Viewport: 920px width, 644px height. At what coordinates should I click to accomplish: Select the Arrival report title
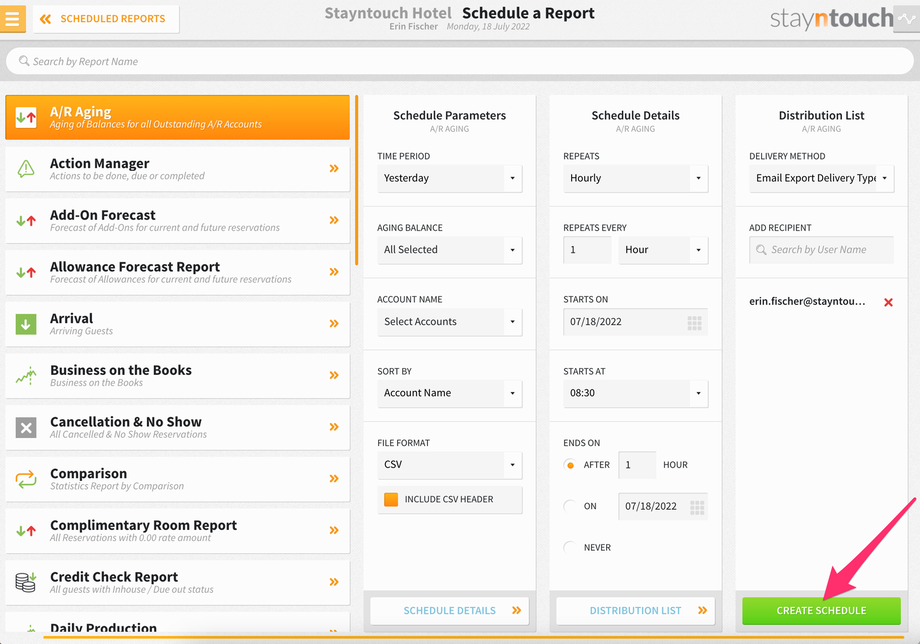tap(72, 318)
